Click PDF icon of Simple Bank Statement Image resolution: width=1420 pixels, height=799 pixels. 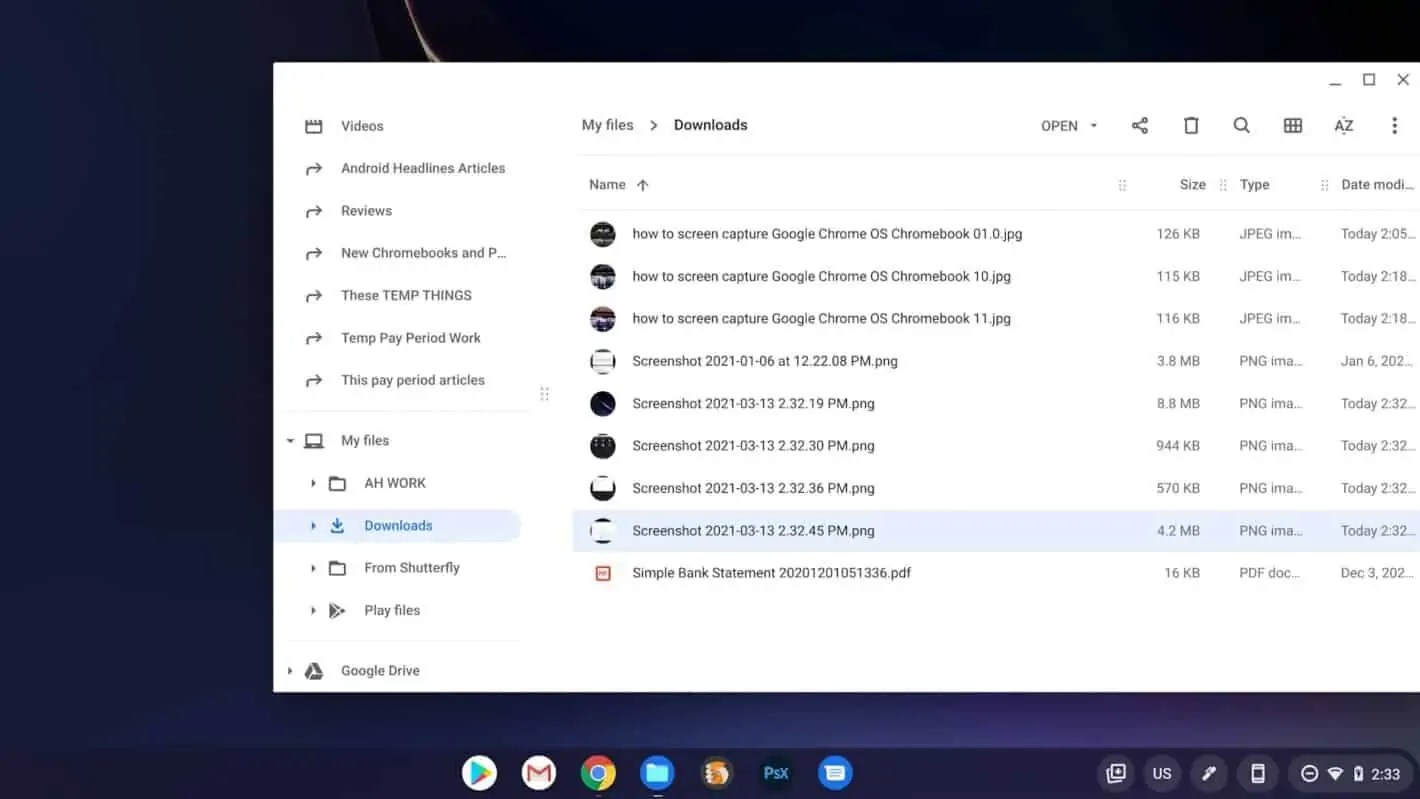coord(602,573)
